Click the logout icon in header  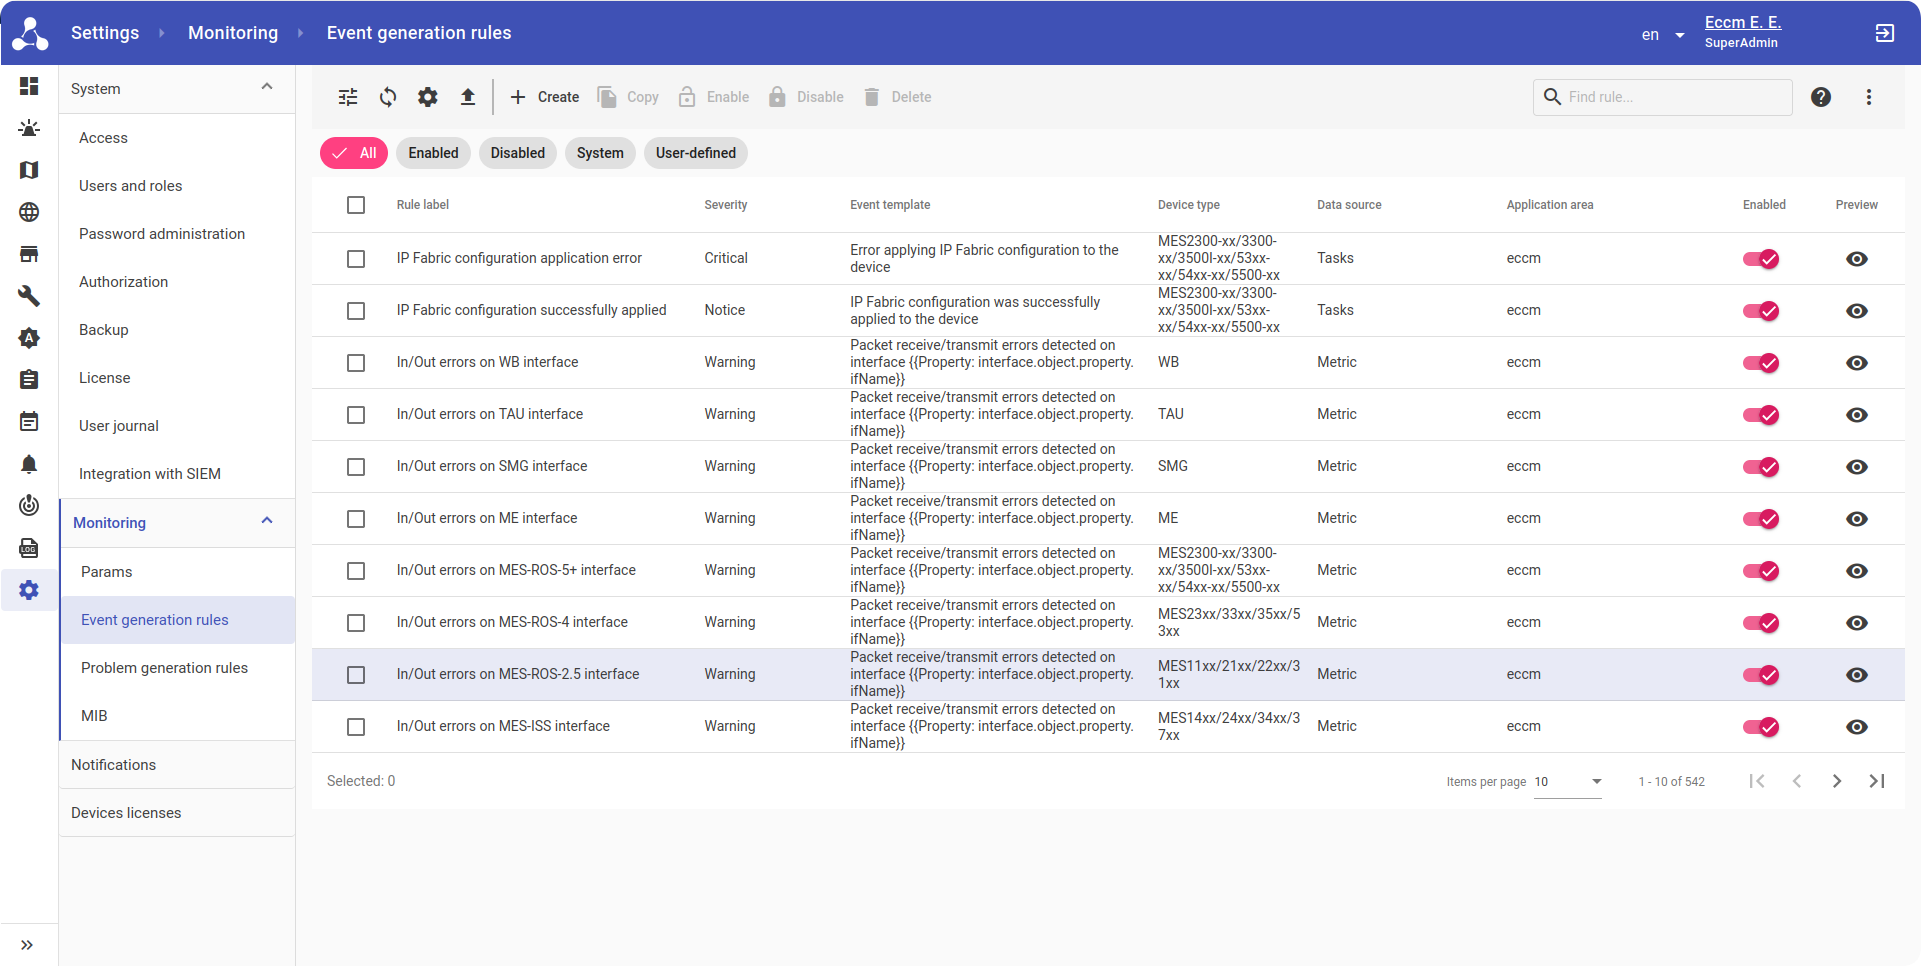click(x=1884, y=33)
